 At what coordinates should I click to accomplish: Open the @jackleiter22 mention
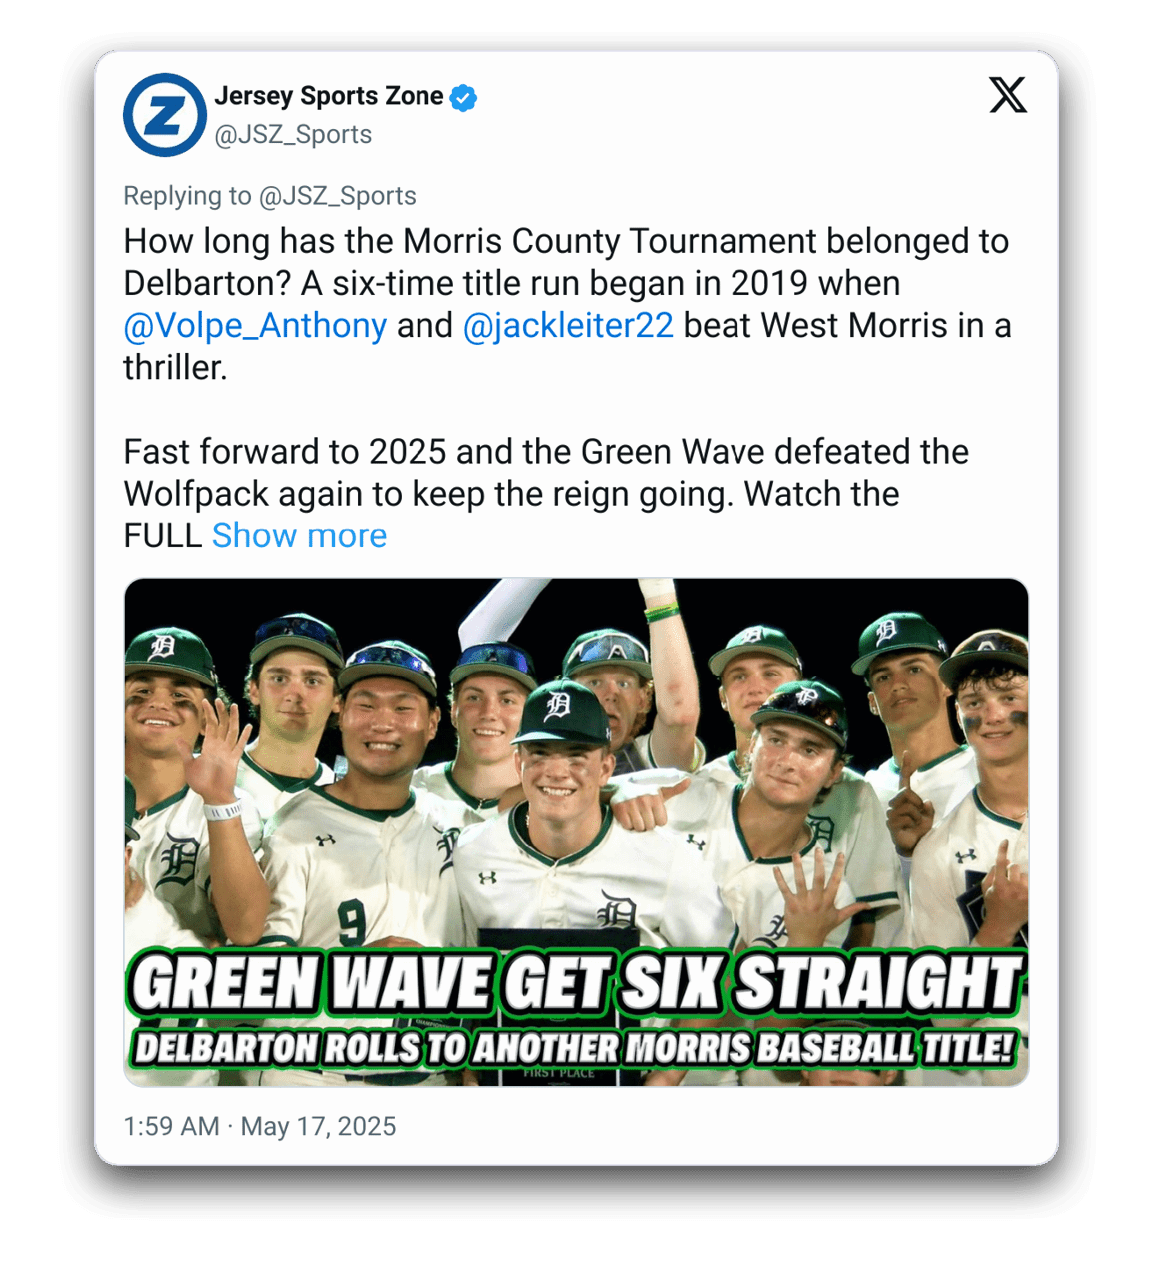(x=568, y=326)
